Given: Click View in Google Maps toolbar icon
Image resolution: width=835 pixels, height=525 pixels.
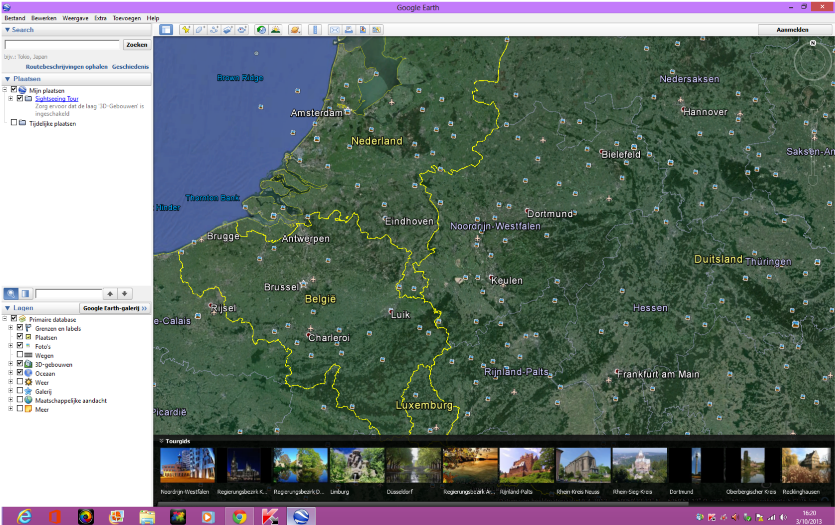Looking at the screenshot, I should click(x=376, y=30).
